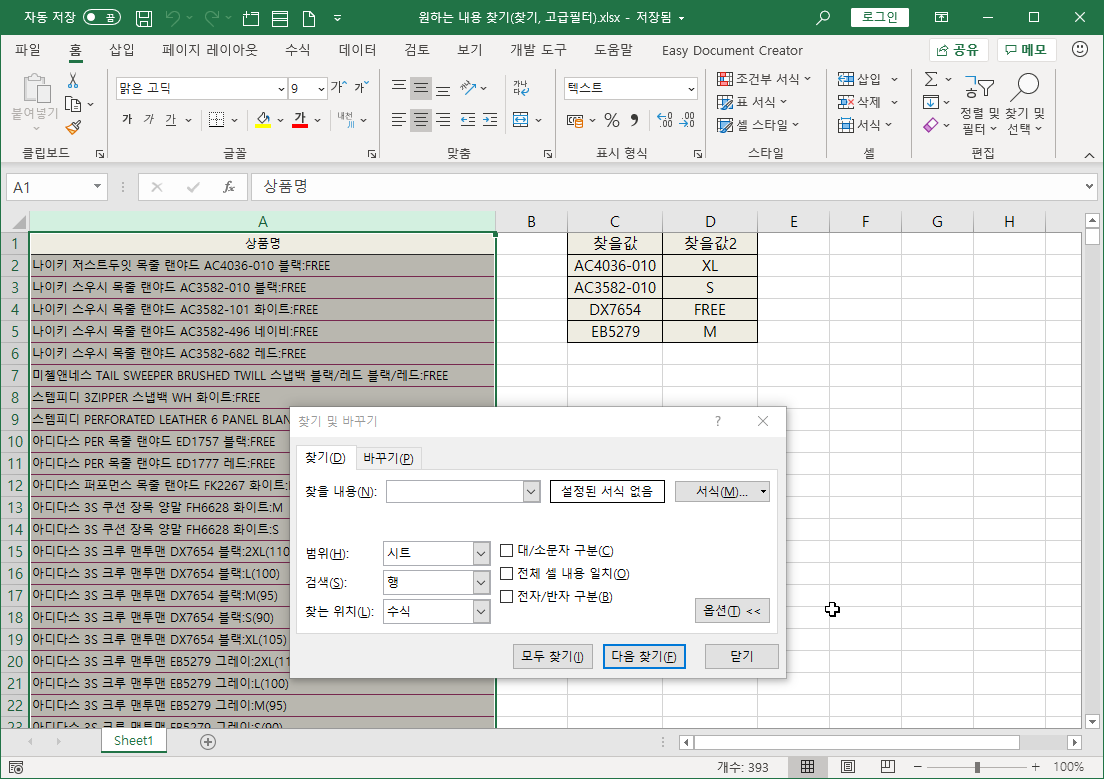Open the 검색 (행) dropdown

click(x=481, y=582)
